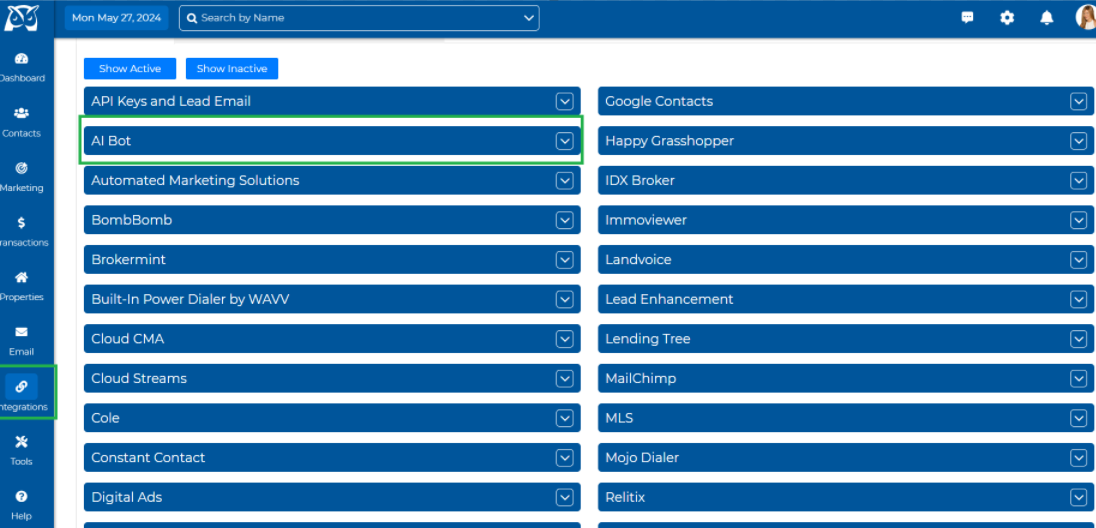Expand the Mojo Dialer chevron
1096x528 pixels.
coord(1078,457)
